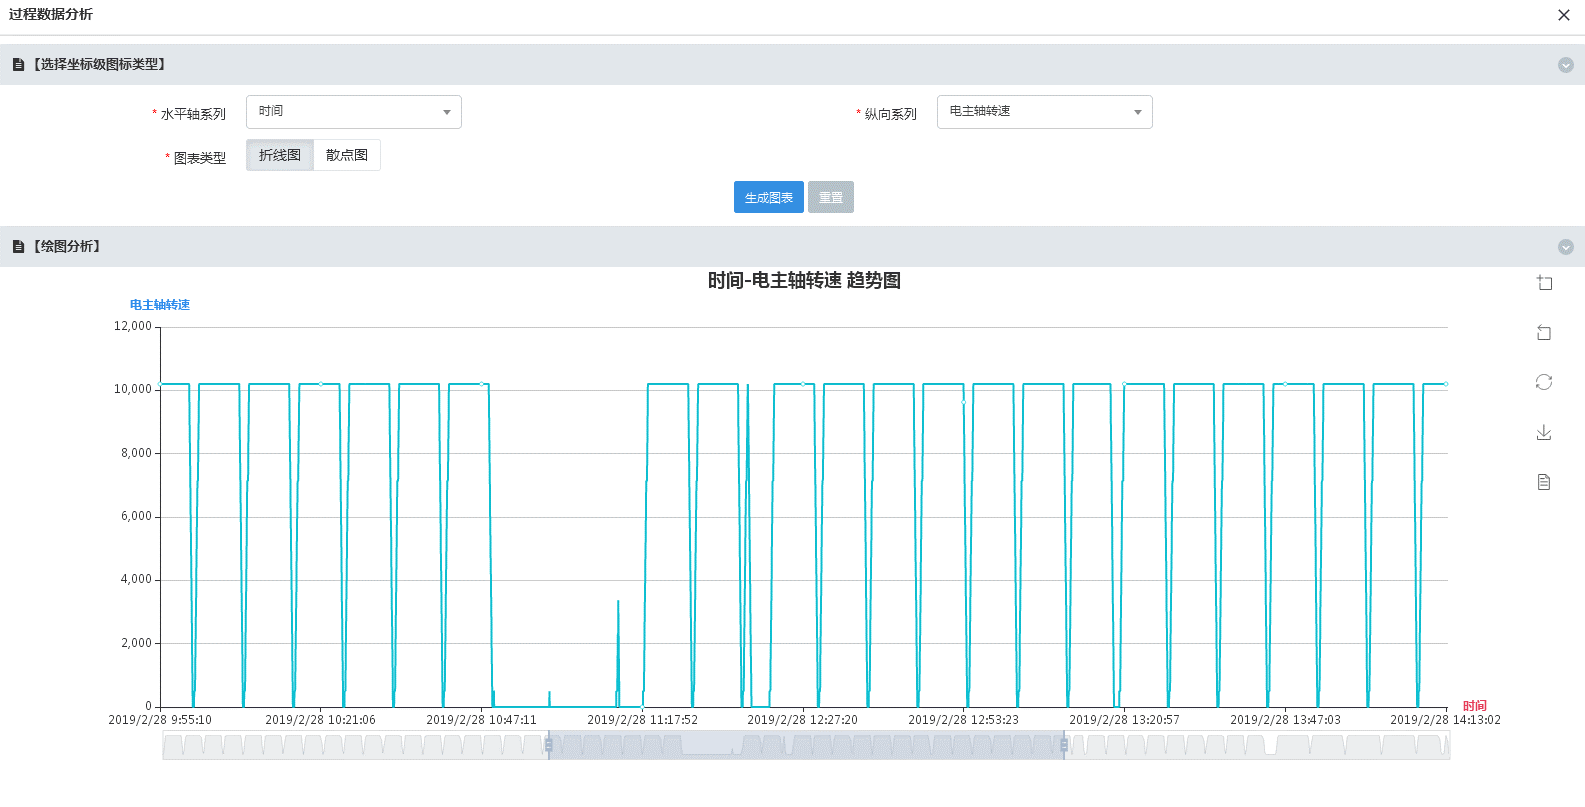Click the document icon beside 绘图分析
Viewport: 1585px width, 807px height.
coord(18,247)
